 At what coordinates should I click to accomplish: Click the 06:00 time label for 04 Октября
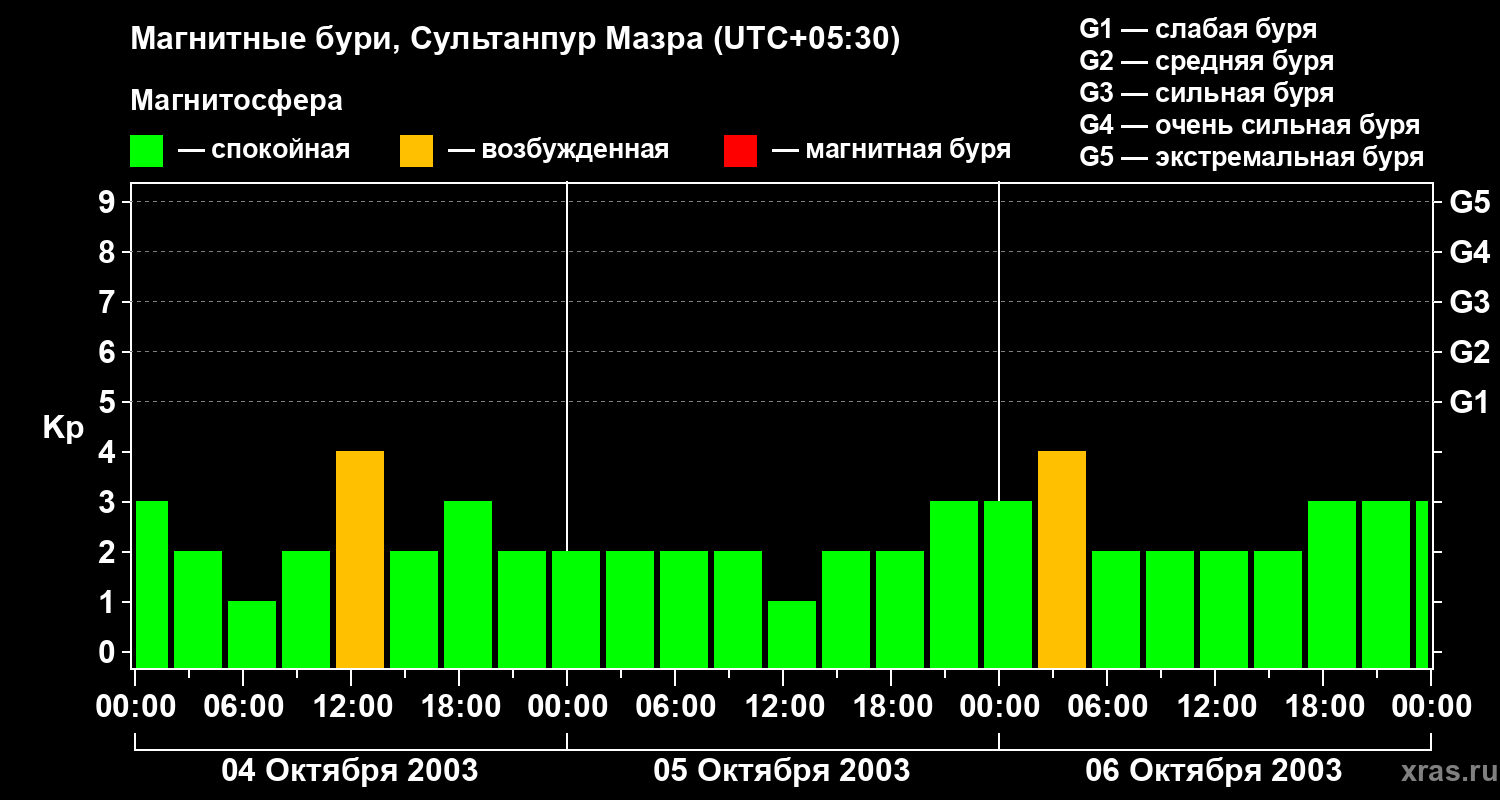point(243,707)
